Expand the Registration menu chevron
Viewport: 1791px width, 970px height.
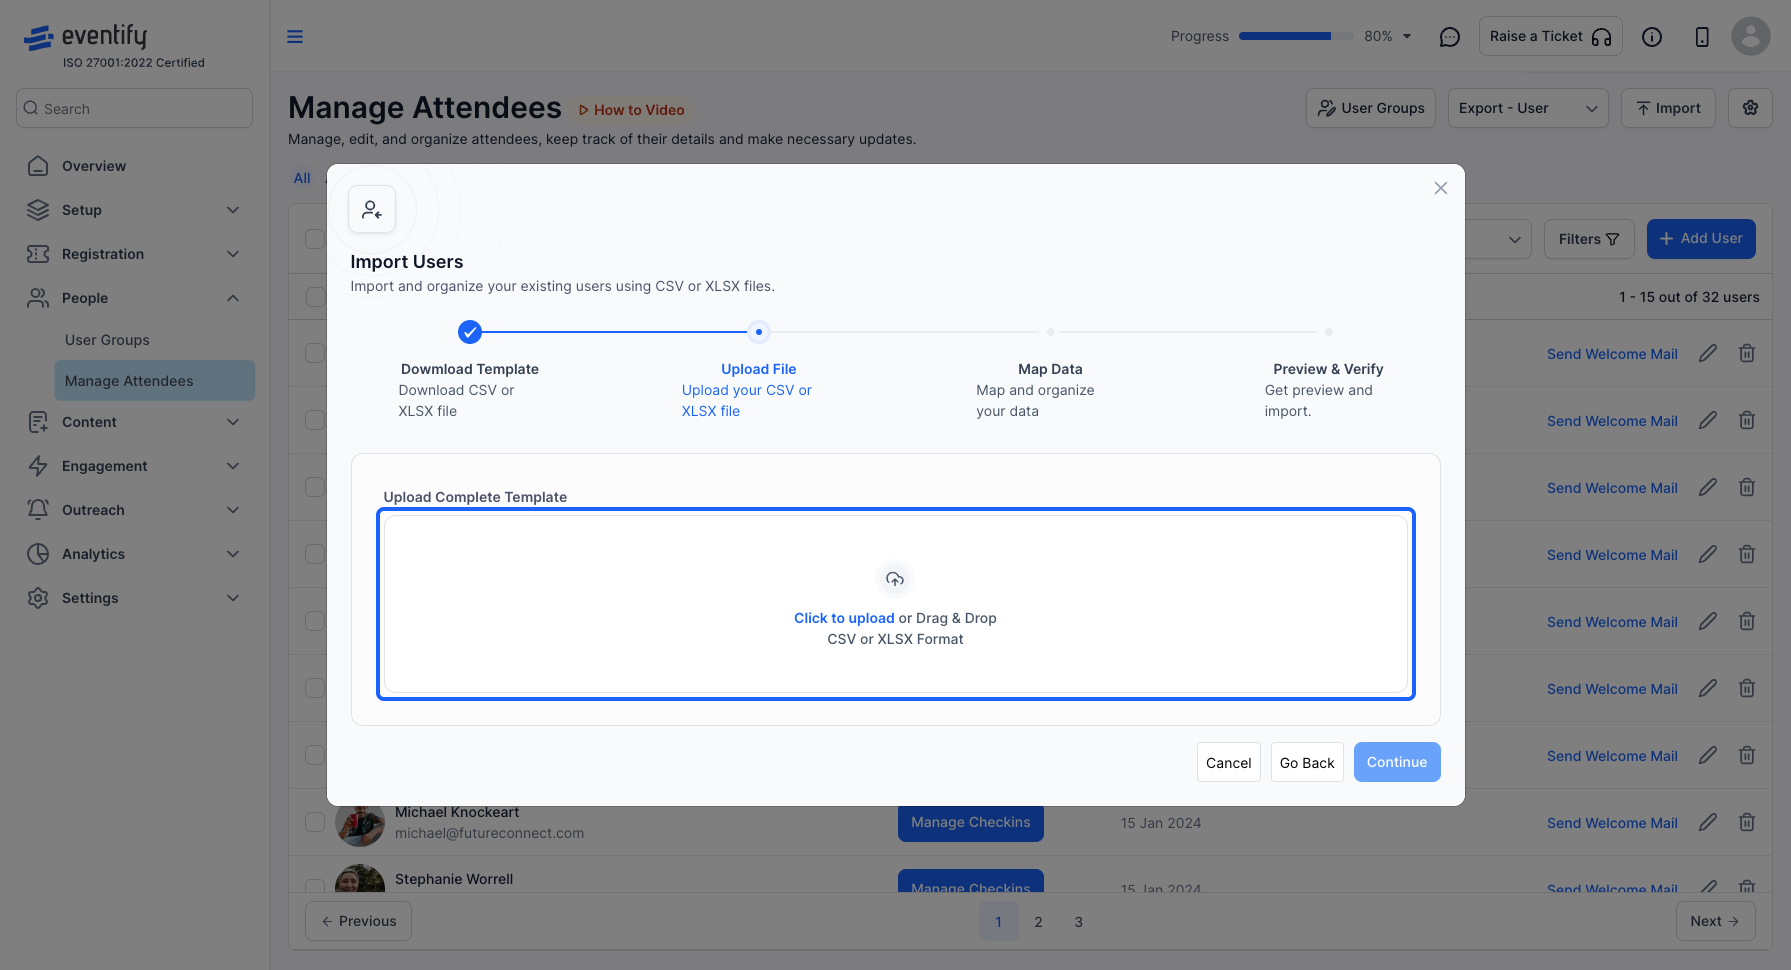pyautogui.click(x=233, y=254)
